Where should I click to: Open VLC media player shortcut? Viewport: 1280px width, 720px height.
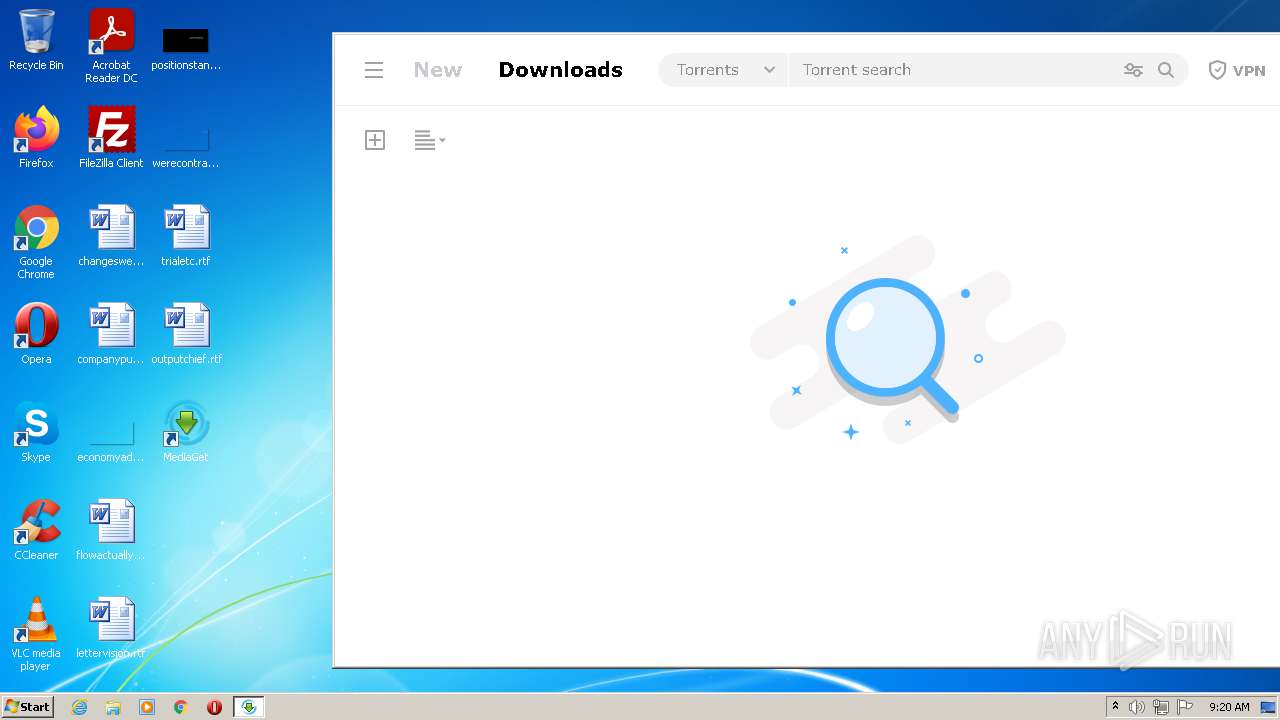[36, 634]
